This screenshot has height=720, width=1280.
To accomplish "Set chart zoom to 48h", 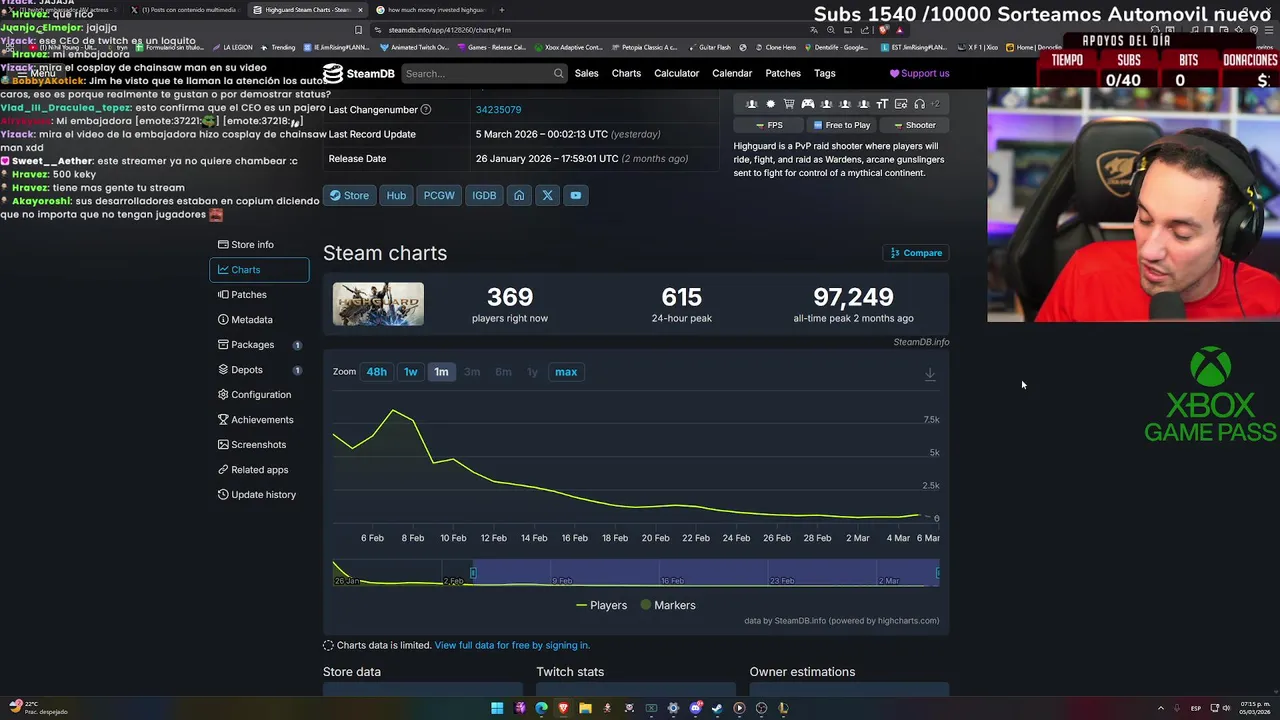I will [x=376, y=372].
